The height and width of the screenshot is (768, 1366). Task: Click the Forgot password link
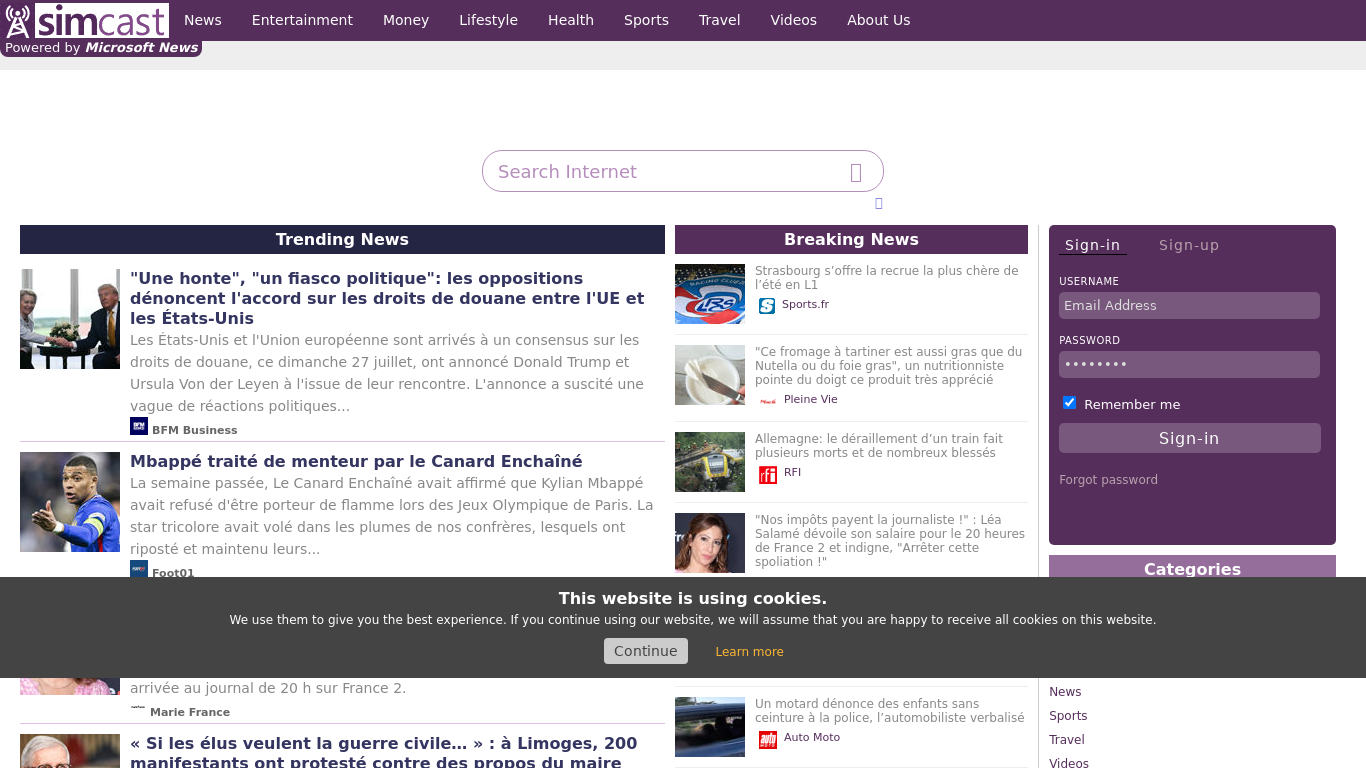(x=1108, y=480)
